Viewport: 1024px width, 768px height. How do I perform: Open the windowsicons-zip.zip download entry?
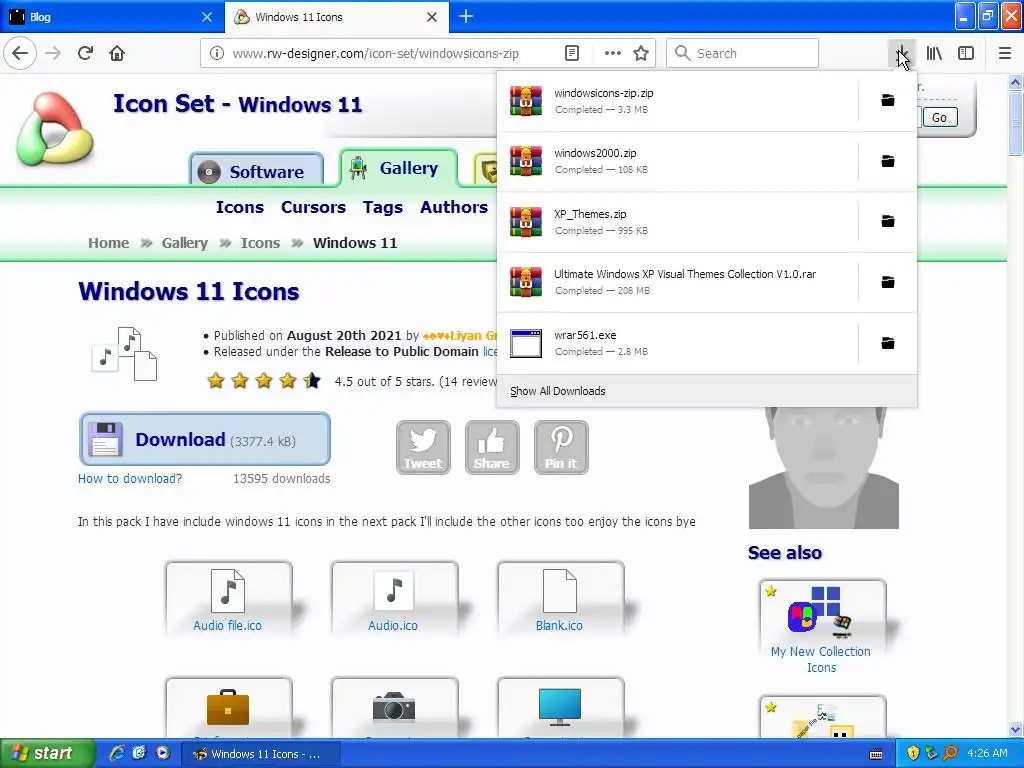click(x=677, y=101)
